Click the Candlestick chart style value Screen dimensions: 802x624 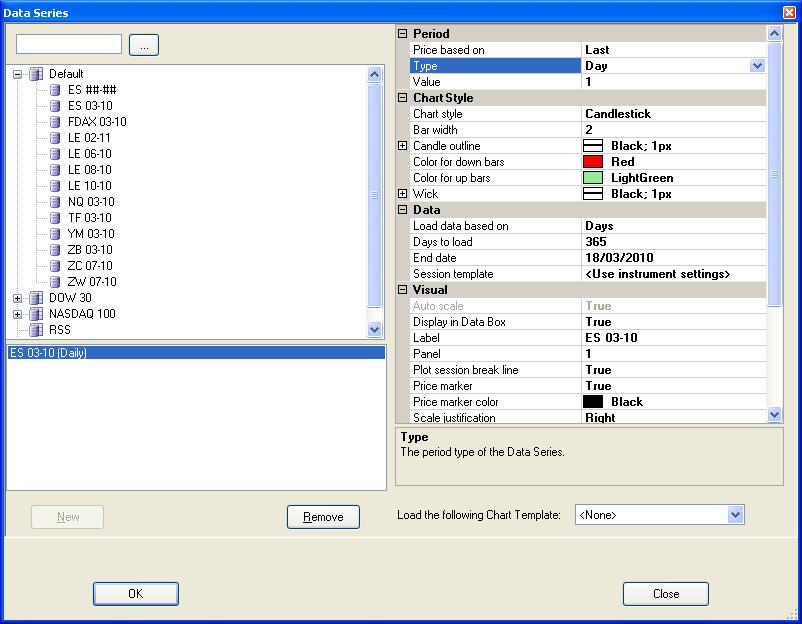[x=674, y=114]
